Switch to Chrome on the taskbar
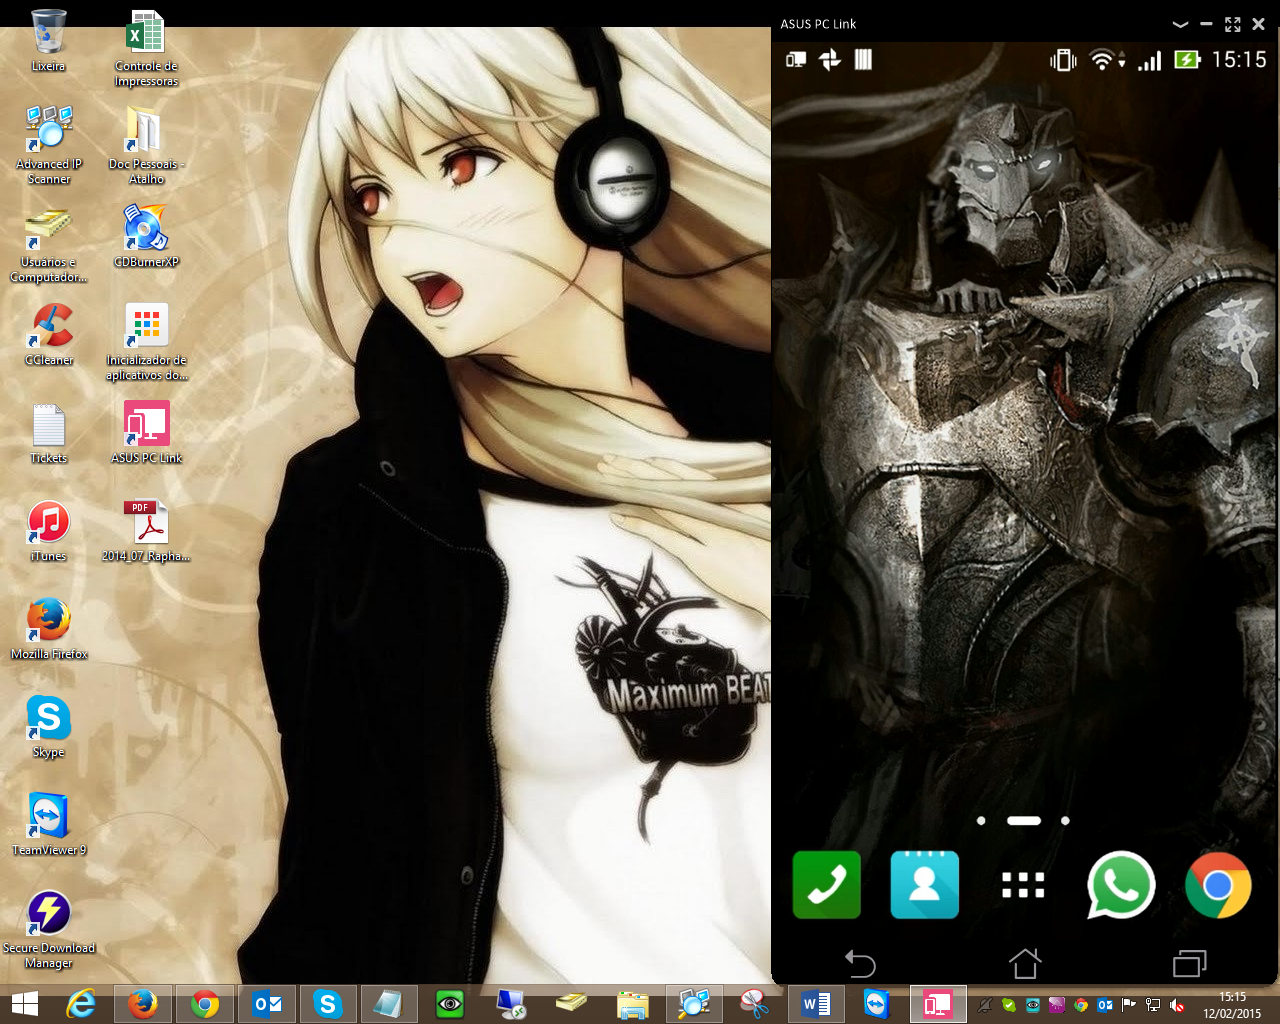 [x=205, y=1004]
